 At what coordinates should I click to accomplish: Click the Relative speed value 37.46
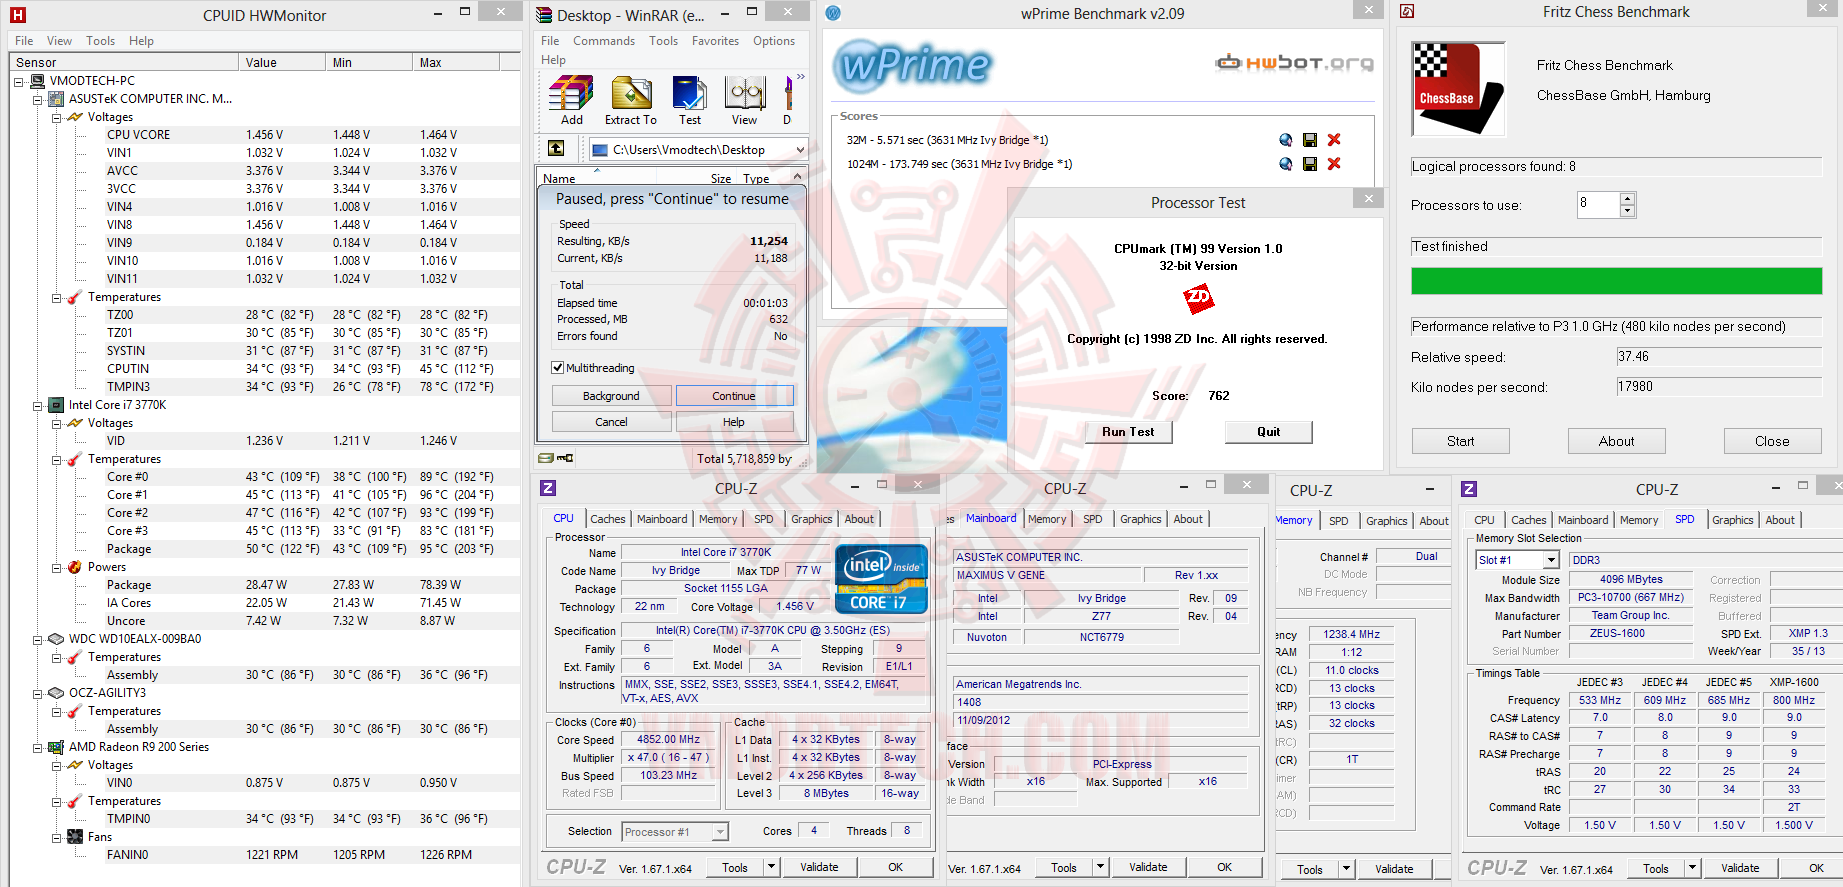[x=1719, y=357]
